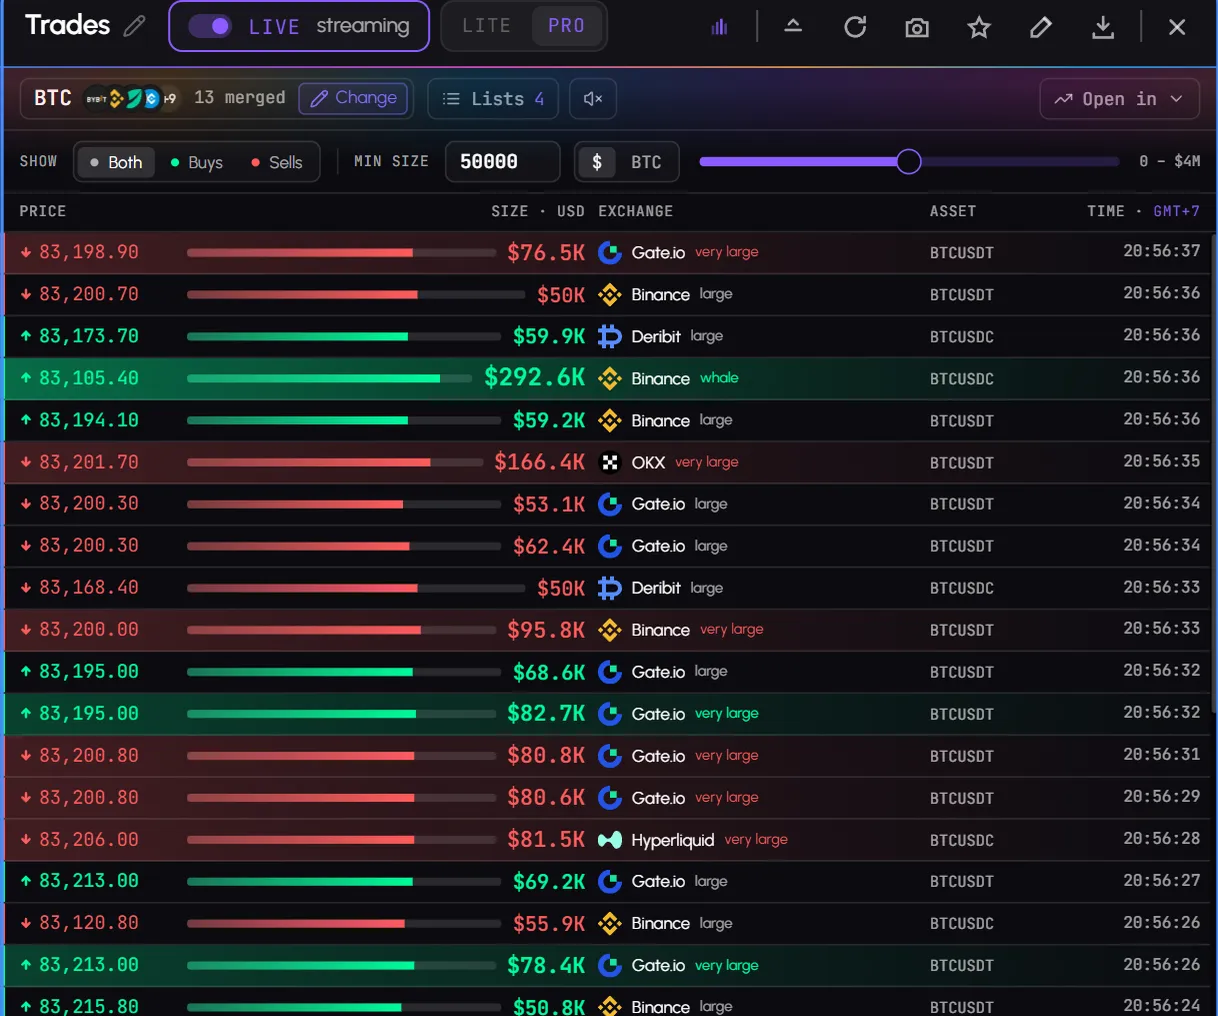The width and height of the screenshot is (1218, 1016).
Task: Click price 83,206.00 in Hyperliquid row
Action: [x=89, y=840]
